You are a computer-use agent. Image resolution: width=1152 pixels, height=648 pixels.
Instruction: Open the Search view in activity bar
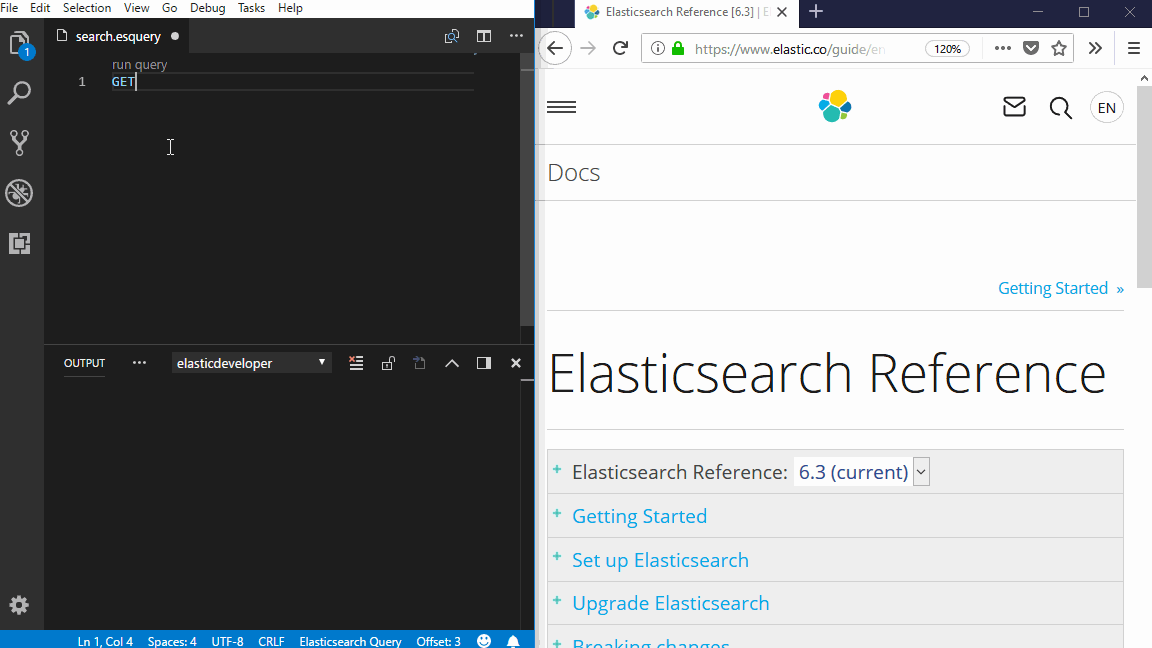point(19,93)
